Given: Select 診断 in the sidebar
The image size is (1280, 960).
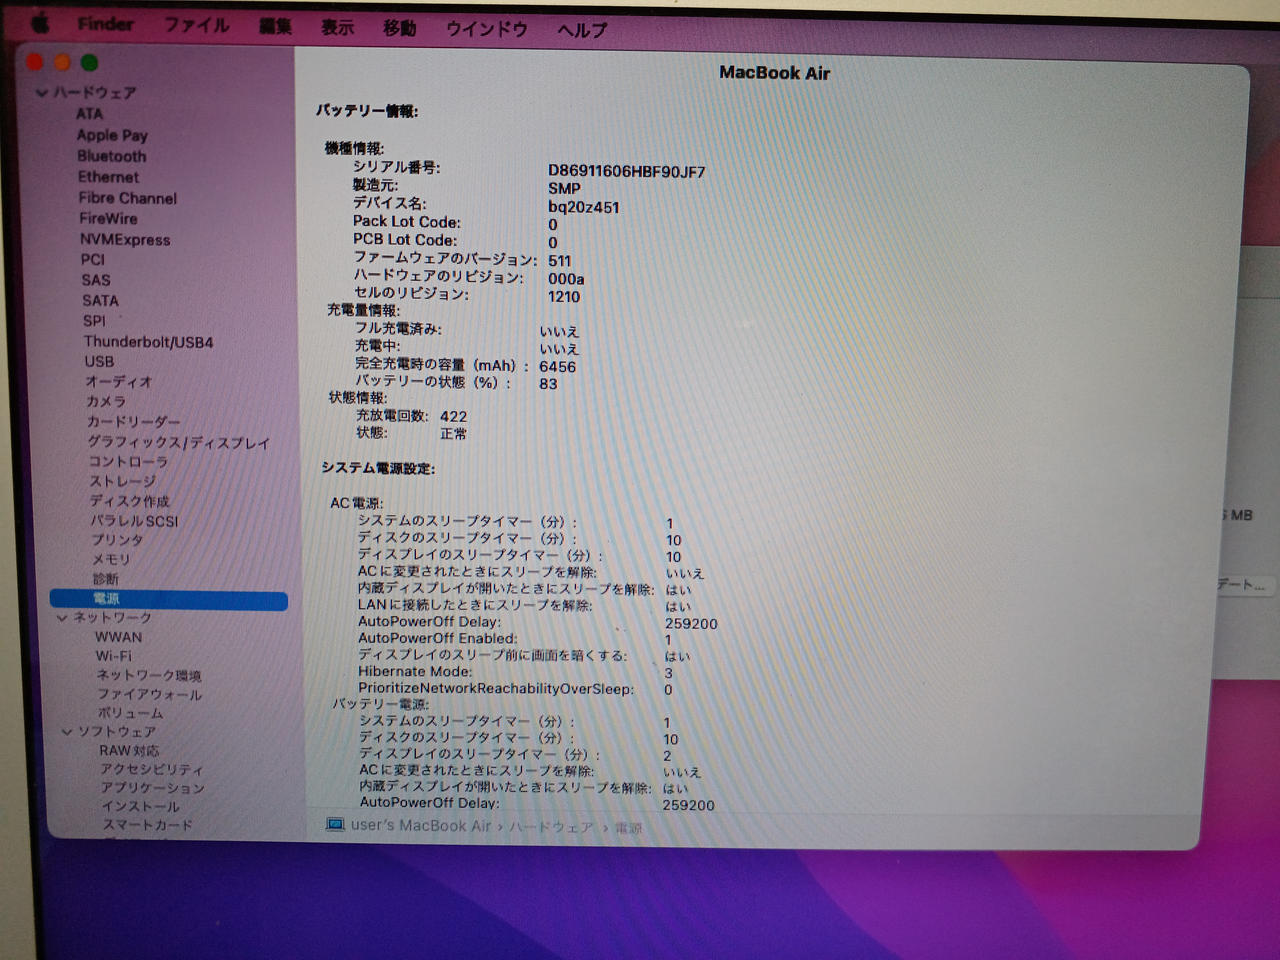Looking at the screenshot, I should (105, 579).
